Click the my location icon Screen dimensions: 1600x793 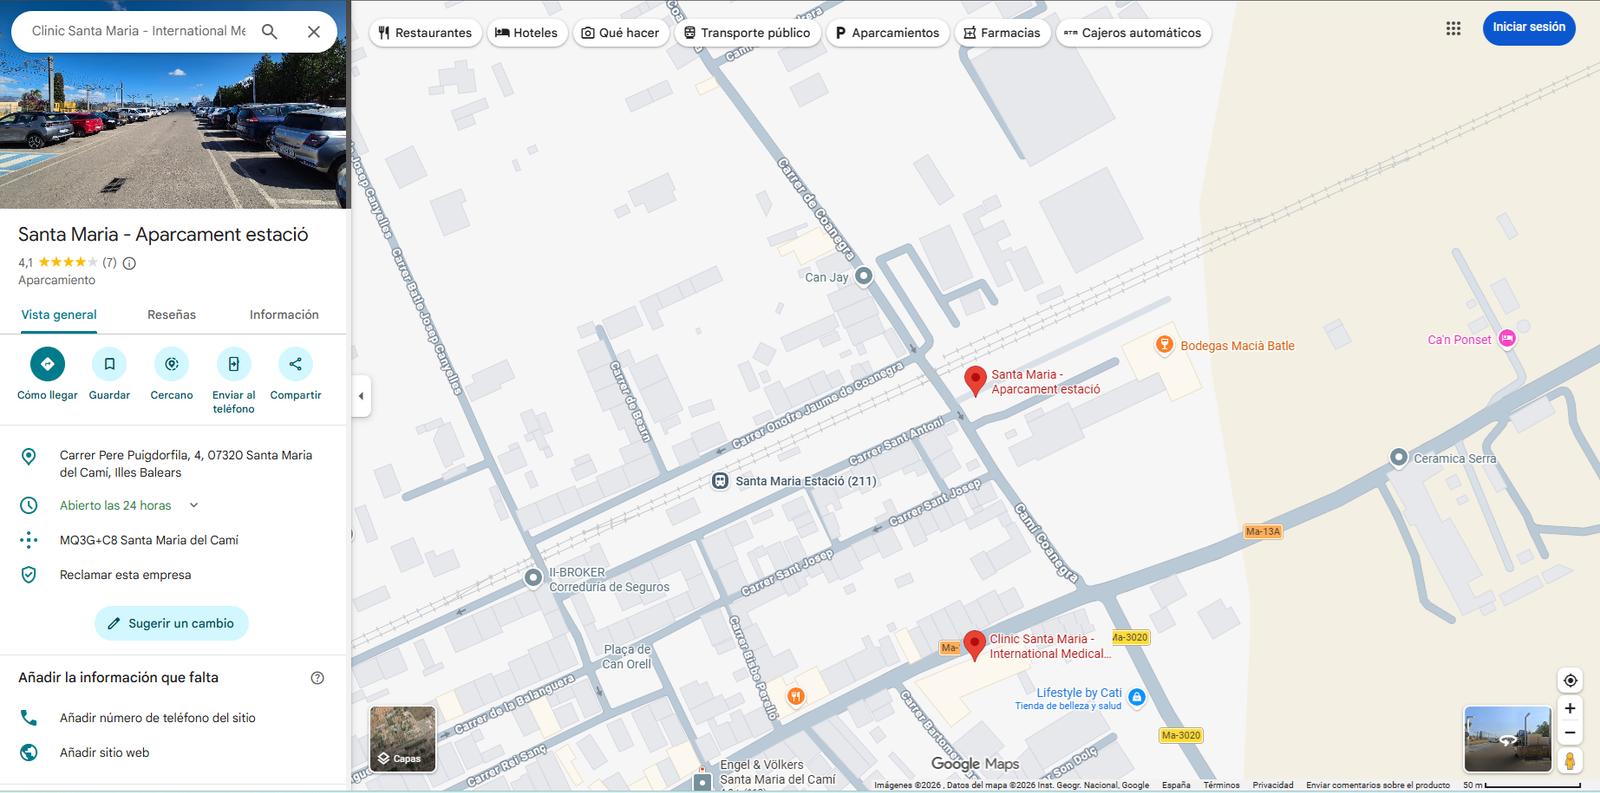(1570, 680)
